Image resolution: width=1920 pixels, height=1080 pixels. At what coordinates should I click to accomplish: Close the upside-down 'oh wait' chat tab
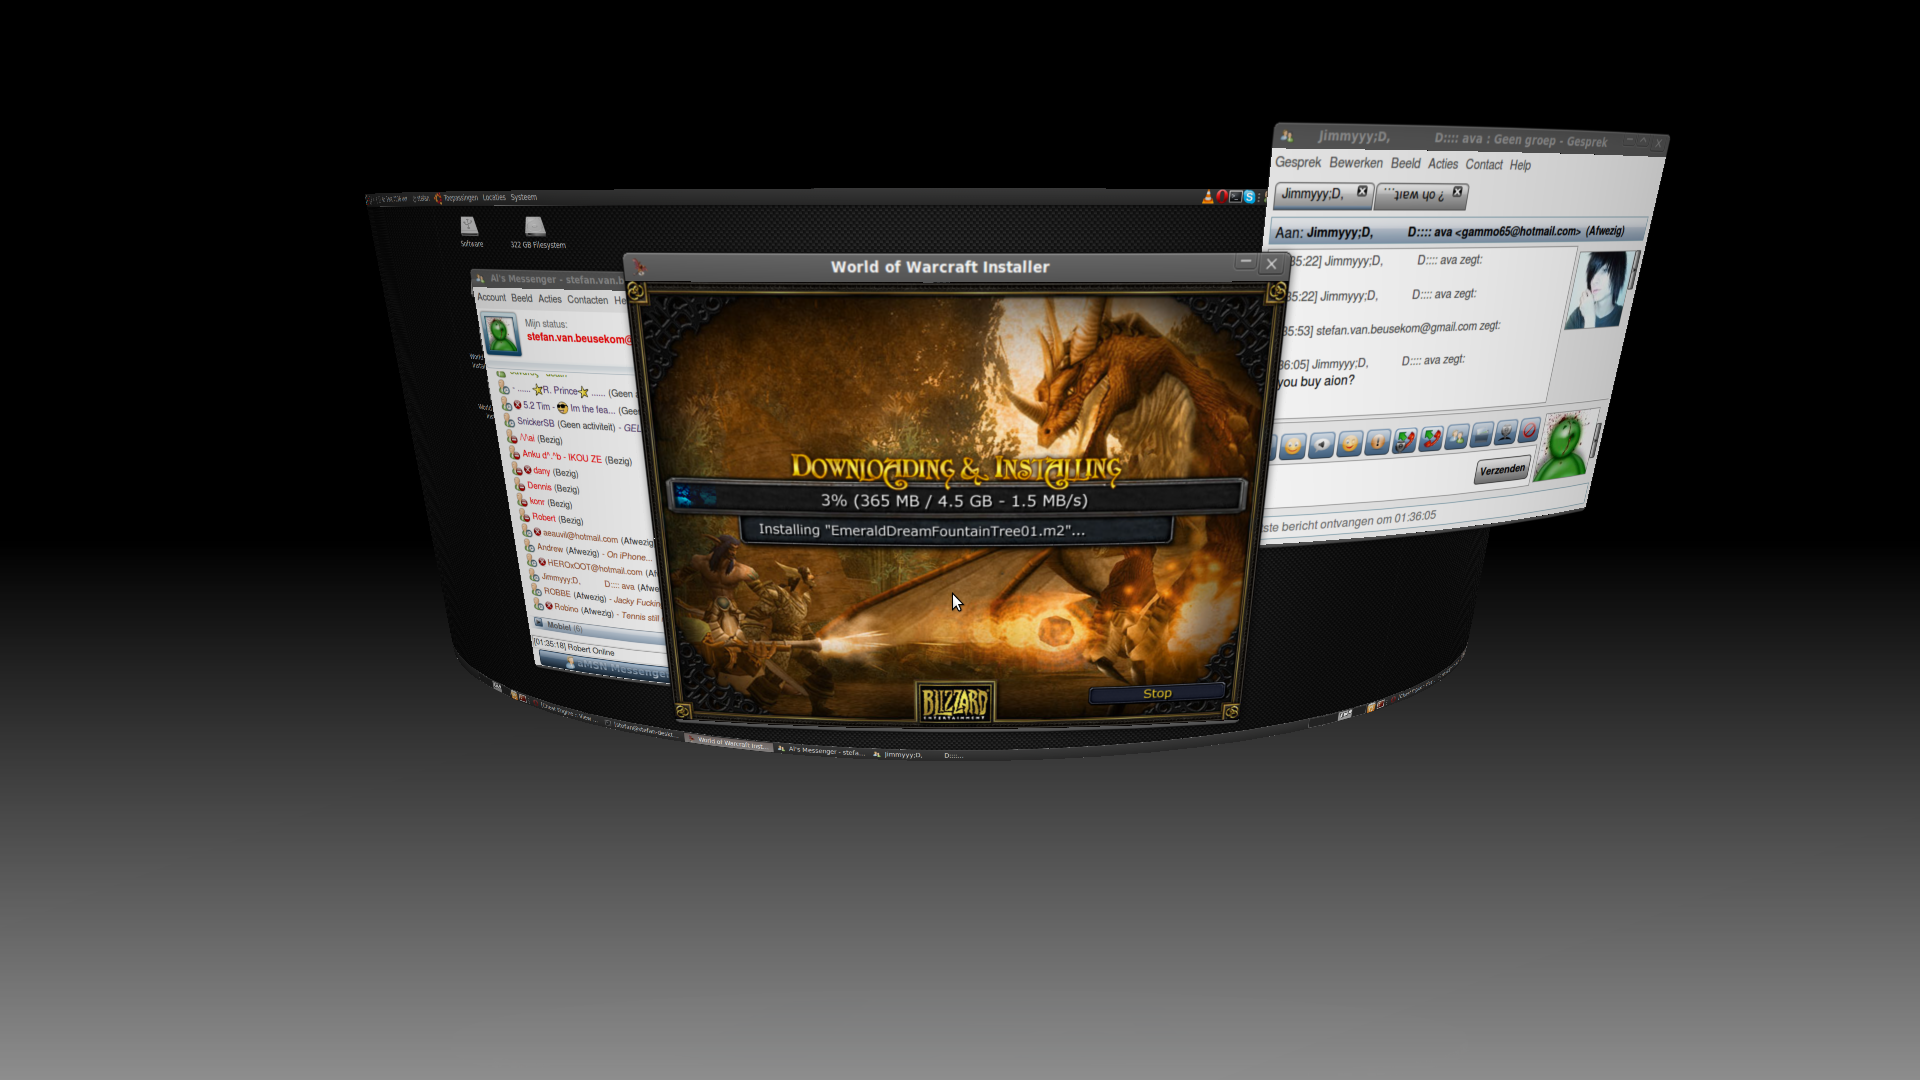(1457, 192)
